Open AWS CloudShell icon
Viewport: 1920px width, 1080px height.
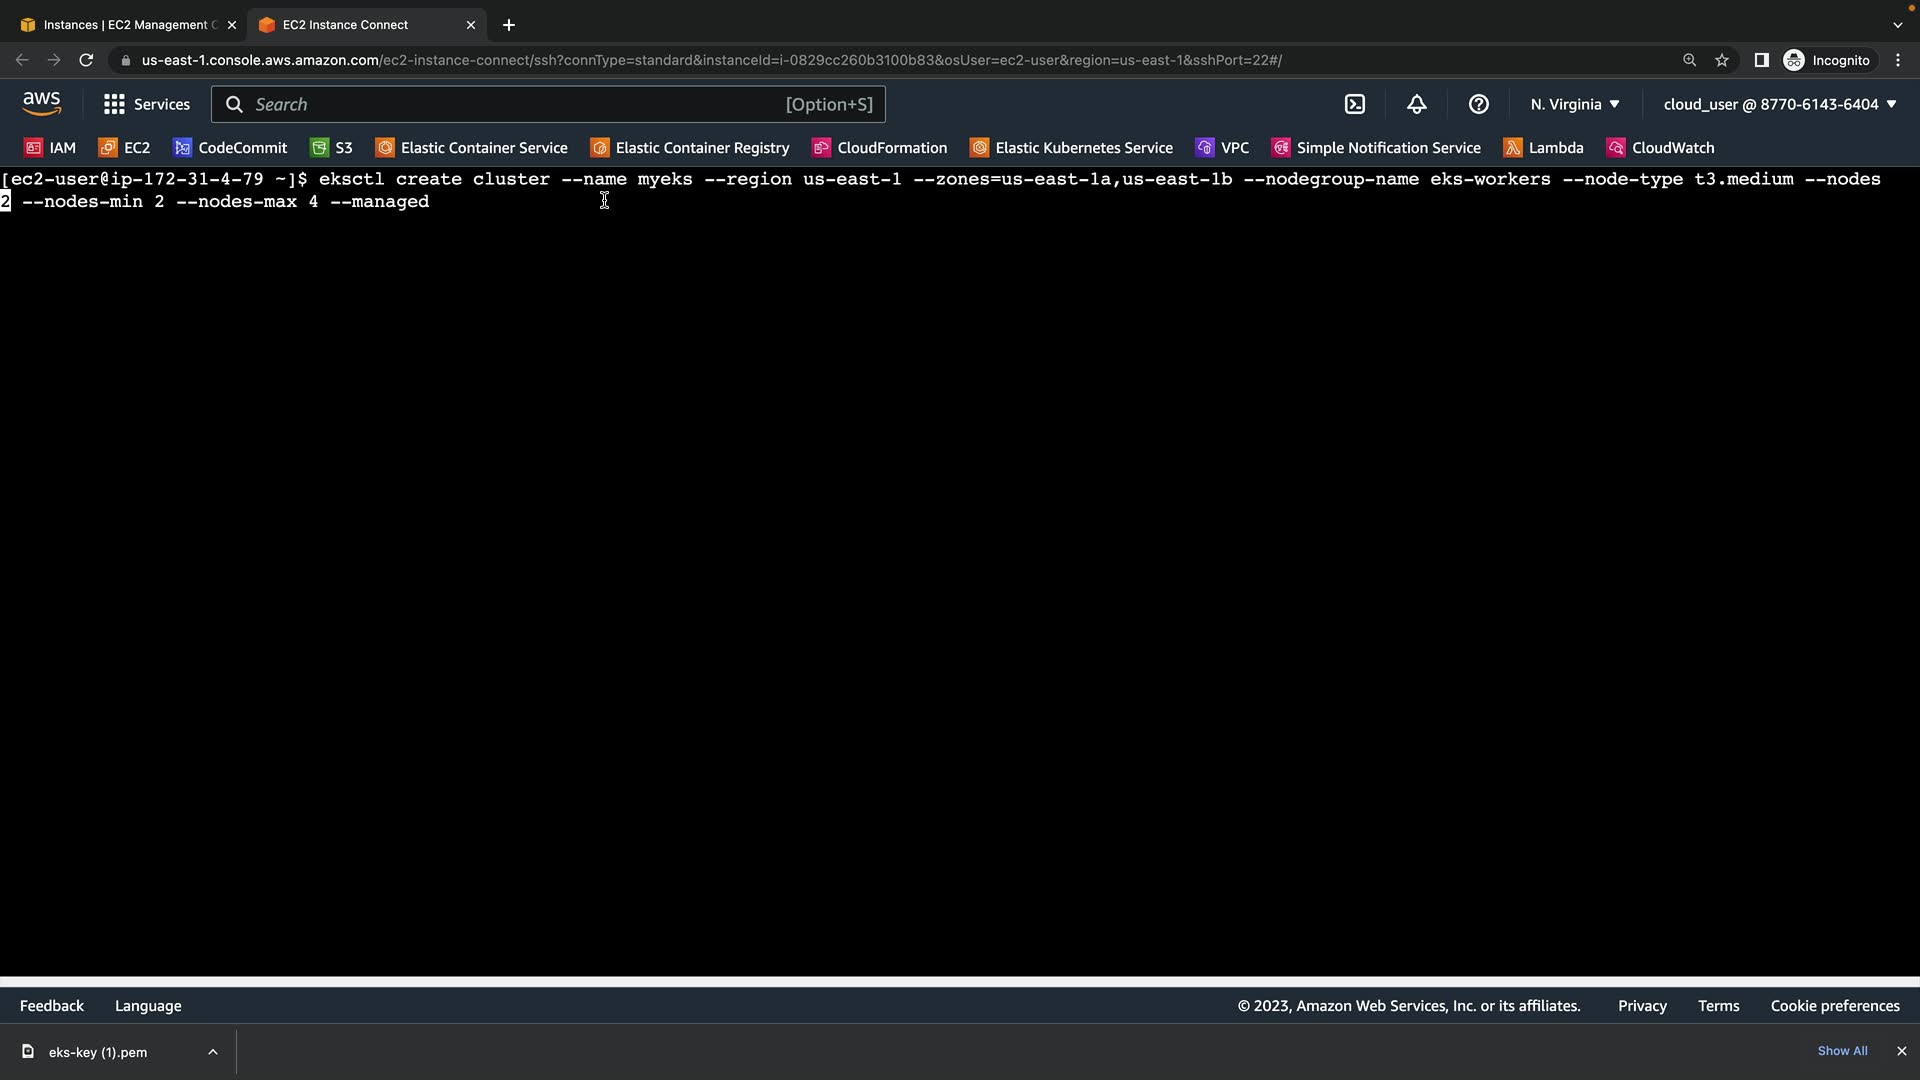pos(1355,104)
